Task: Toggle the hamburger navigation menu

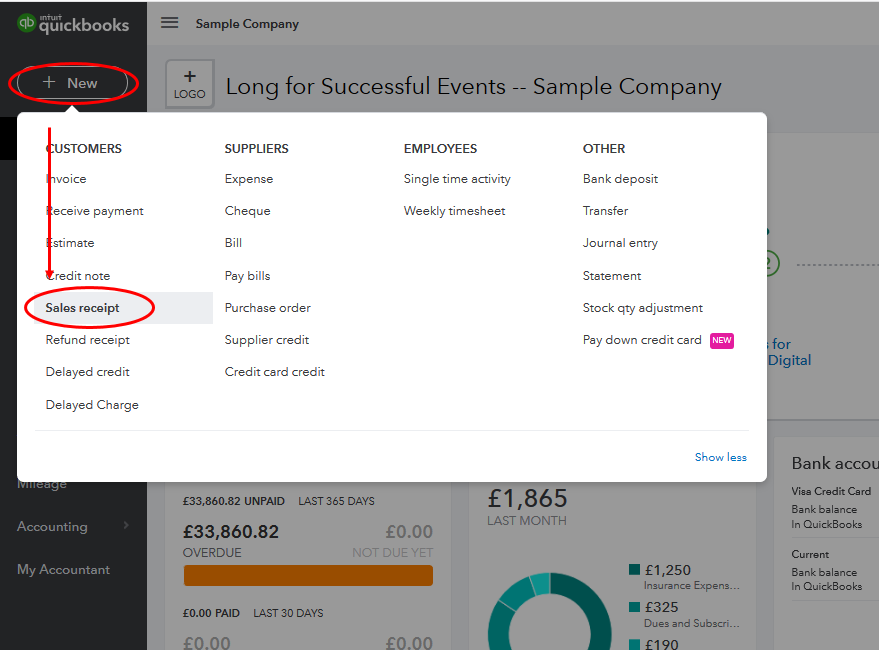Action: pos(170,23)
